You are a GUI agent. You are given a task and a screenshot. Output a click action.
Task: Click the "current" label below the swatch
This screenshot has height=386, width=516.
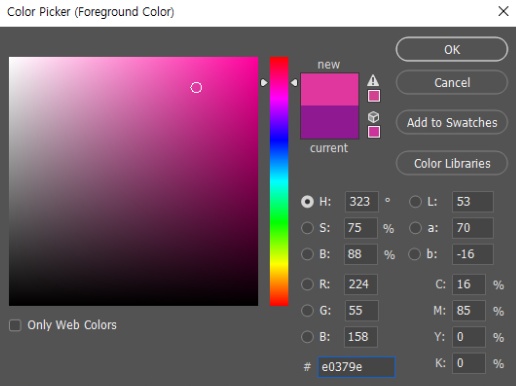click(329, 148)
